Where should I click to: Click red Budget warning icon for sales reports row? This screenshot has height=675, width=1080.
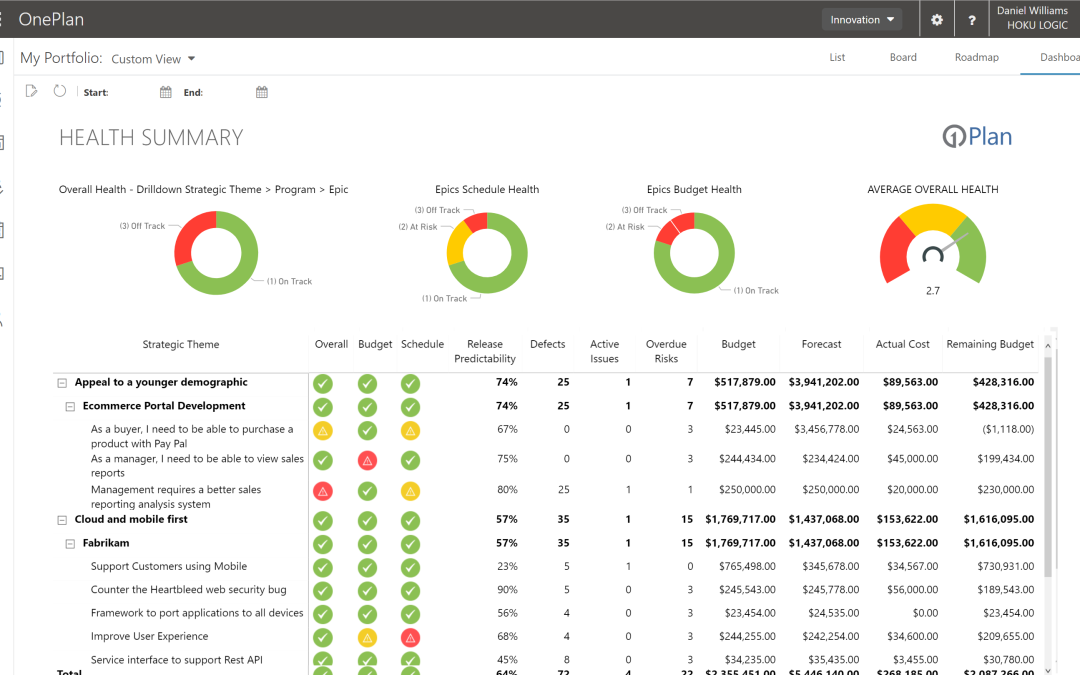367,460
